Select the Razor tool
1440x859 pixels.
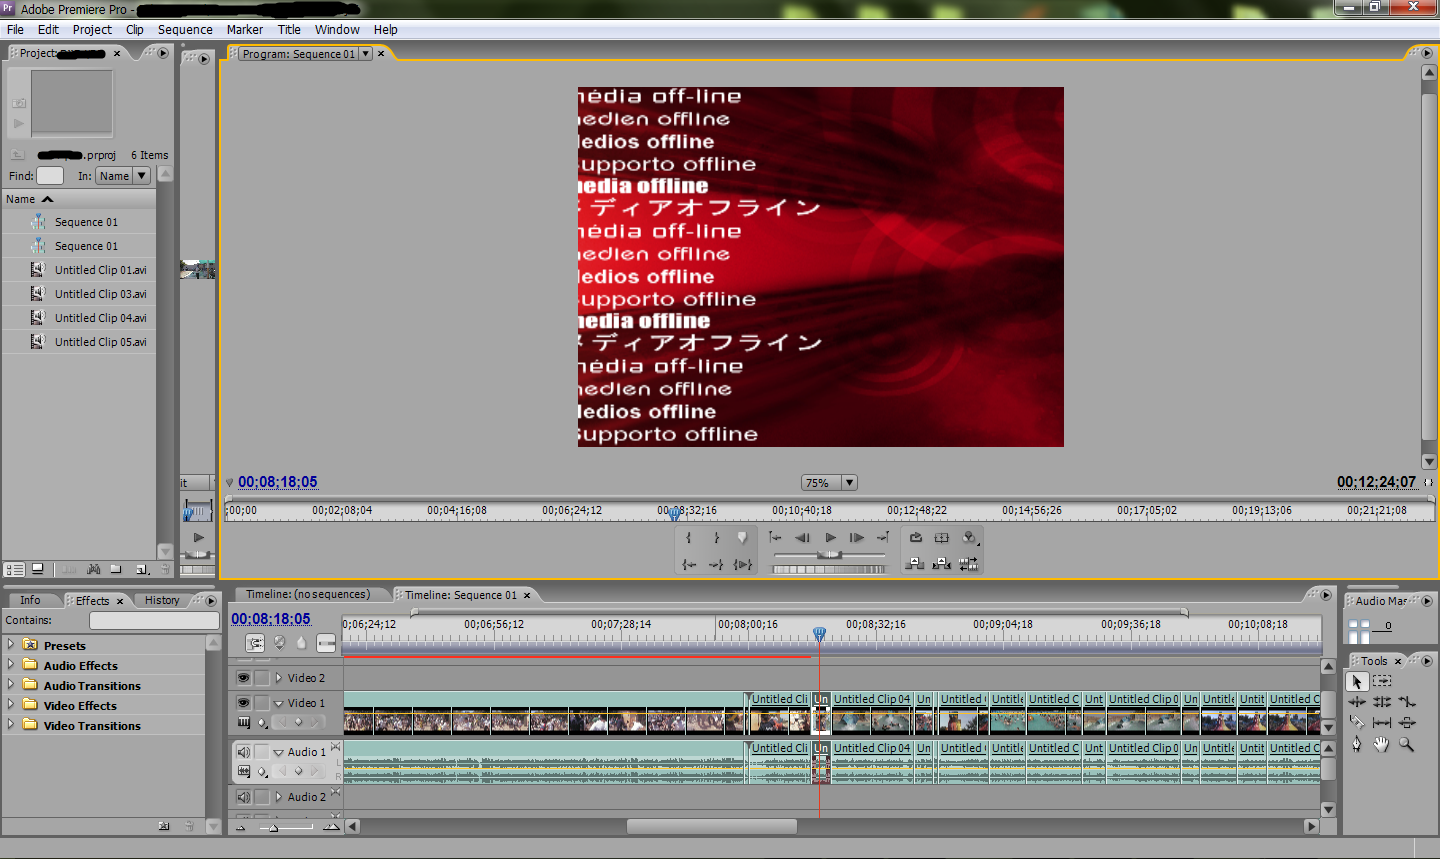tap(1357, 722)
